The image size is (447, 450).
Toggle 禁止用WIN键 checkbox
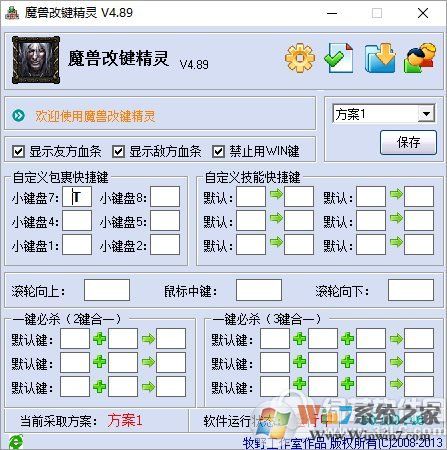(x=218, y=152)
